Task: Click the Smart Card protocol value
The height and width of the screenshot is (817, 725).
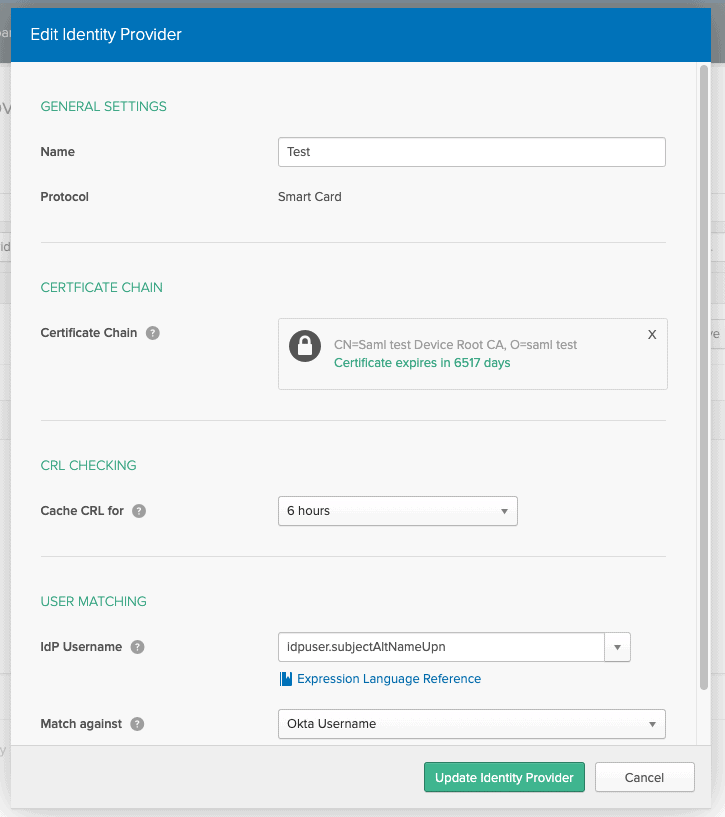Action: tap(310, 197)
